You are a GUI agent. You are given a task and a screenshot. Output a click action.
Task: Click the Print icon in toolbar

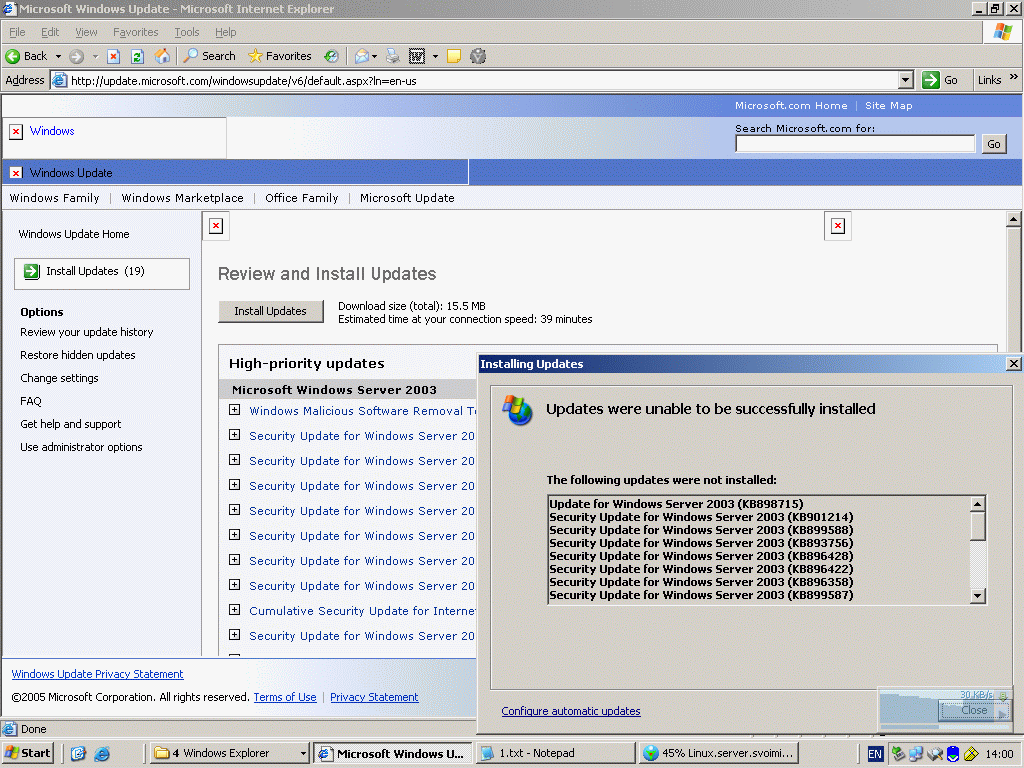click(x=393, y=56)
